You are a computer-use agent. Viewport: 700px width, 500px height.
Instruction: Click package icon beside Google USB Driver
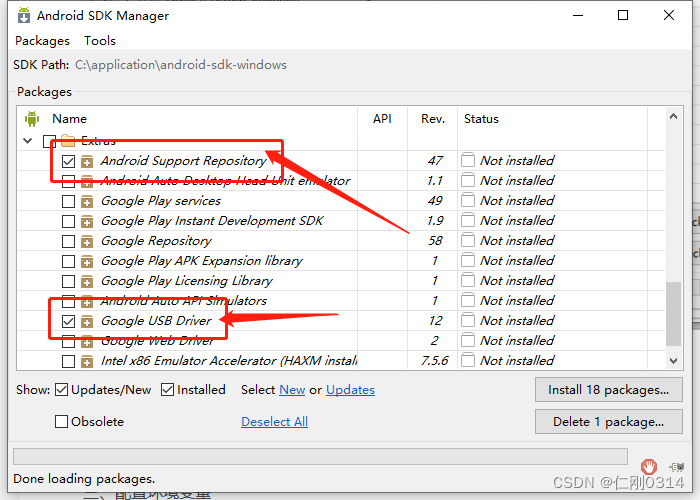(87, 321)
